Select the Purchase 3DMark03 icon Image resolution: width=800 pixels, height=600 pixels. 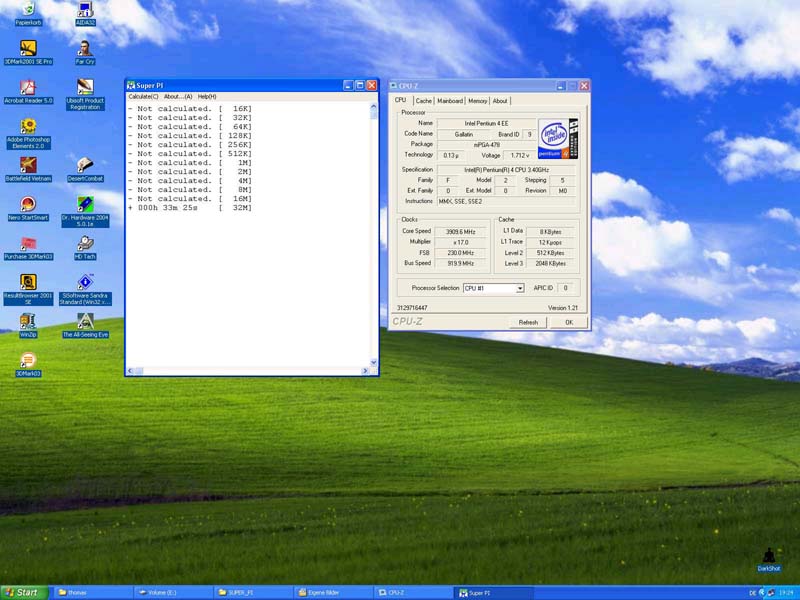[x=28, y=247]
